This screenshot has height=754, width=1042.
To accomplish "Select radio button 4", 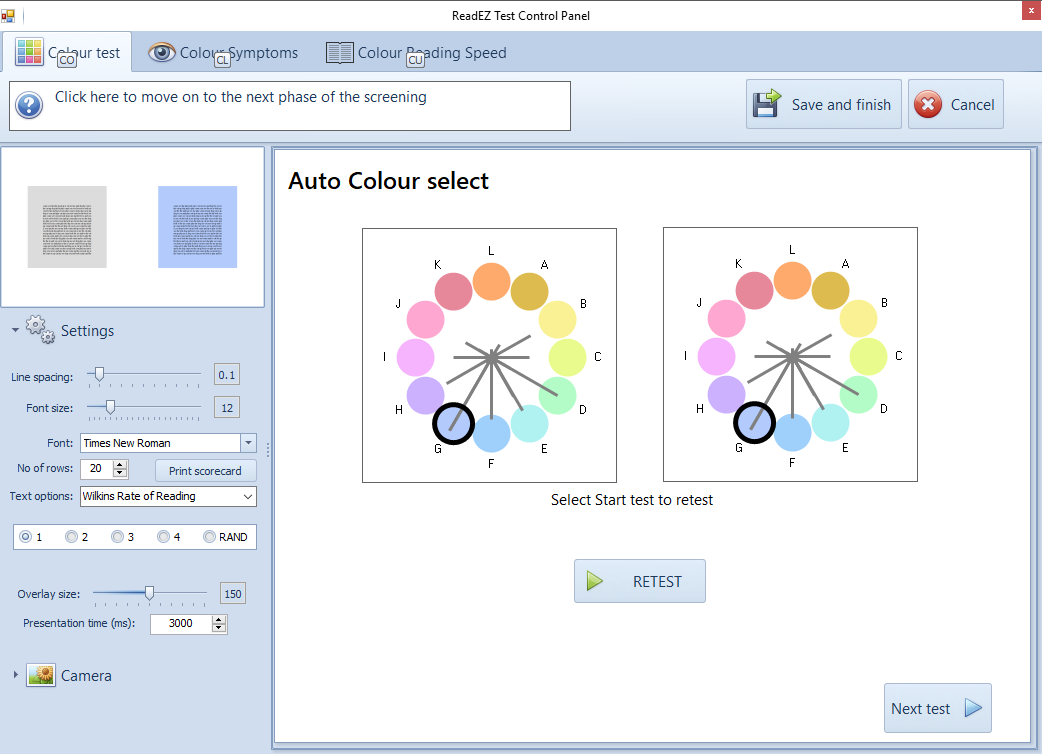I will tap(163, 537).
